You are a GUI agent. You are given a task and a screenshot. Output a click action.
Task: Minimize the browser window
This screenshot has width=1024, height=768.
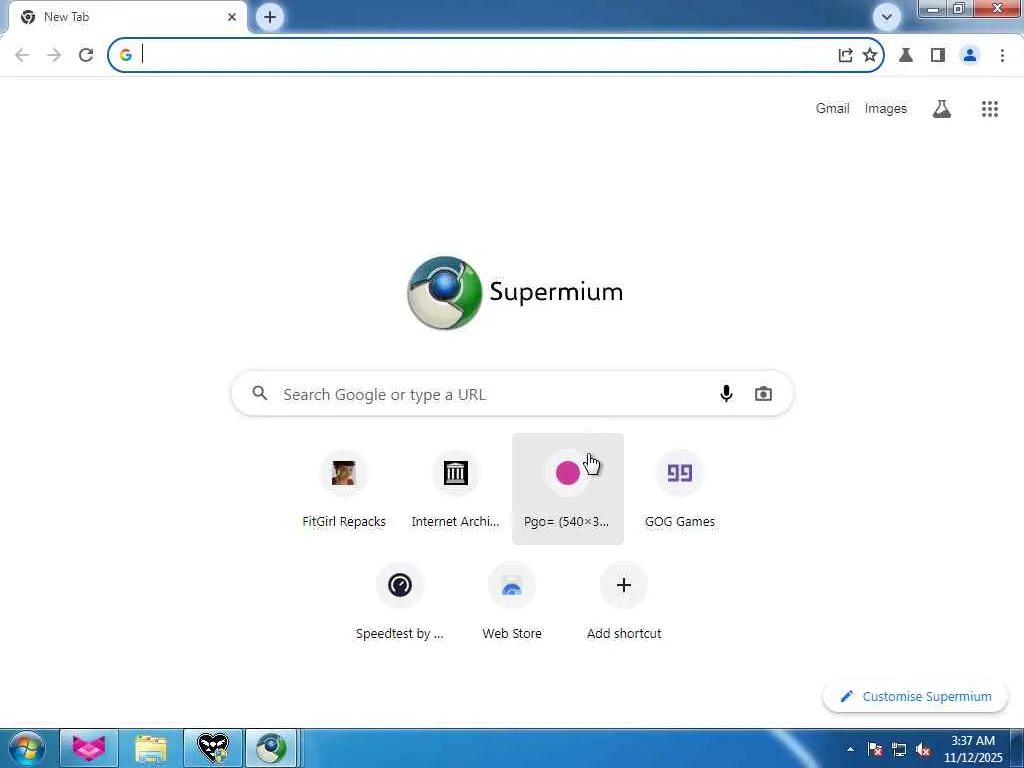(933, 9)
